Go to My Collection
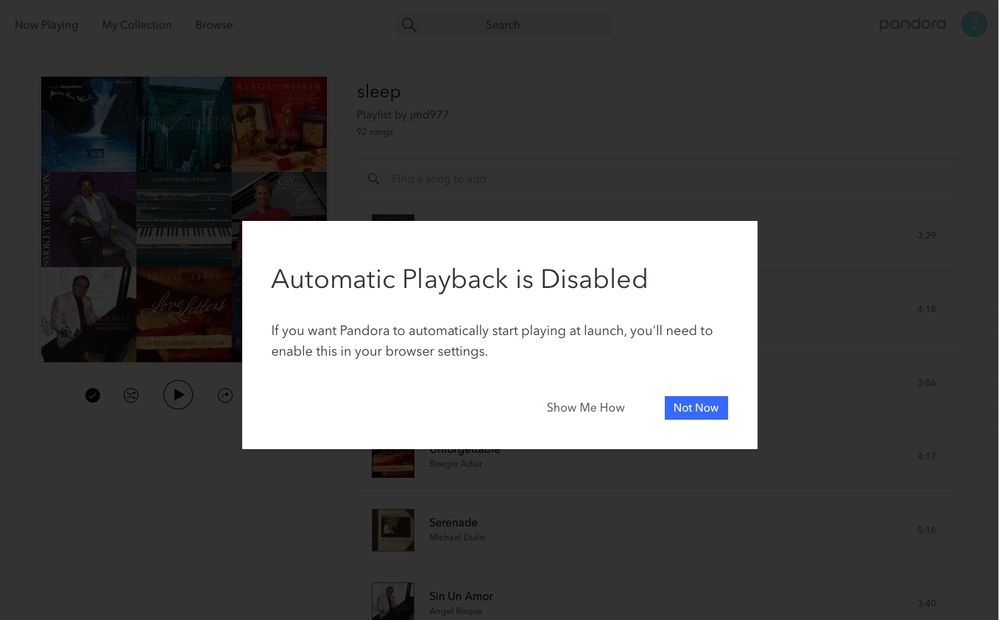The width and height of the screenshot is (999, 620). coord(137,25)
